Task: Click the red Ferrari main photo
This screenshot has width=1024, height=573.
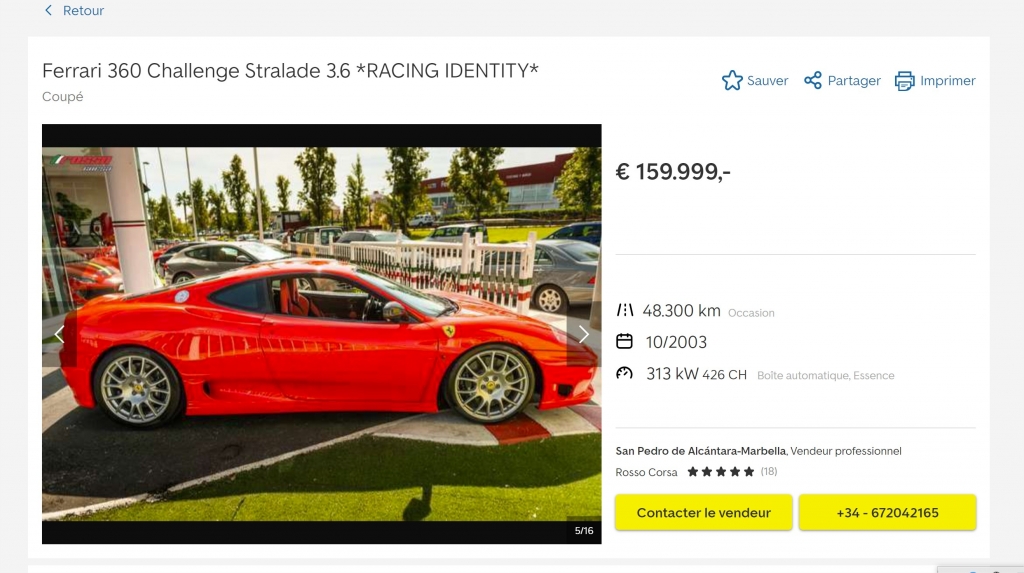Action: (x=321, y=334)
